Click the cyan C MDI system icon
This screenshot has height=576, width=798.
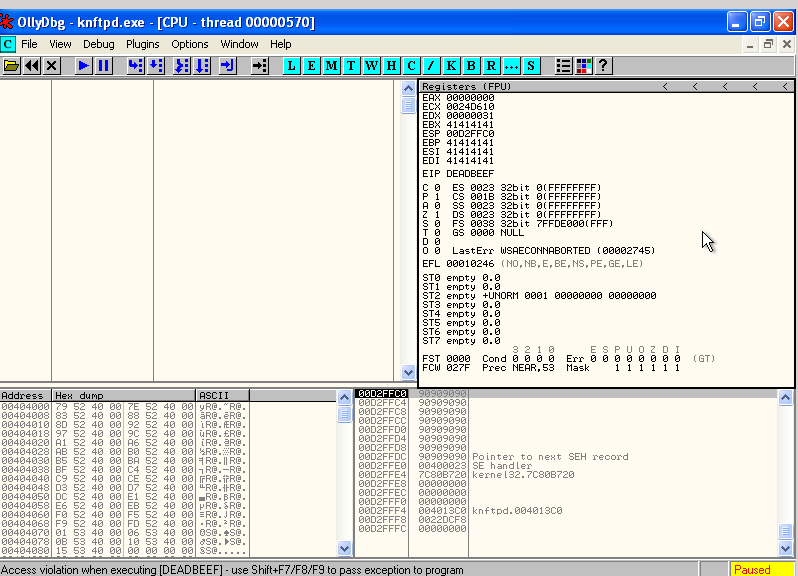pos(8,44)
